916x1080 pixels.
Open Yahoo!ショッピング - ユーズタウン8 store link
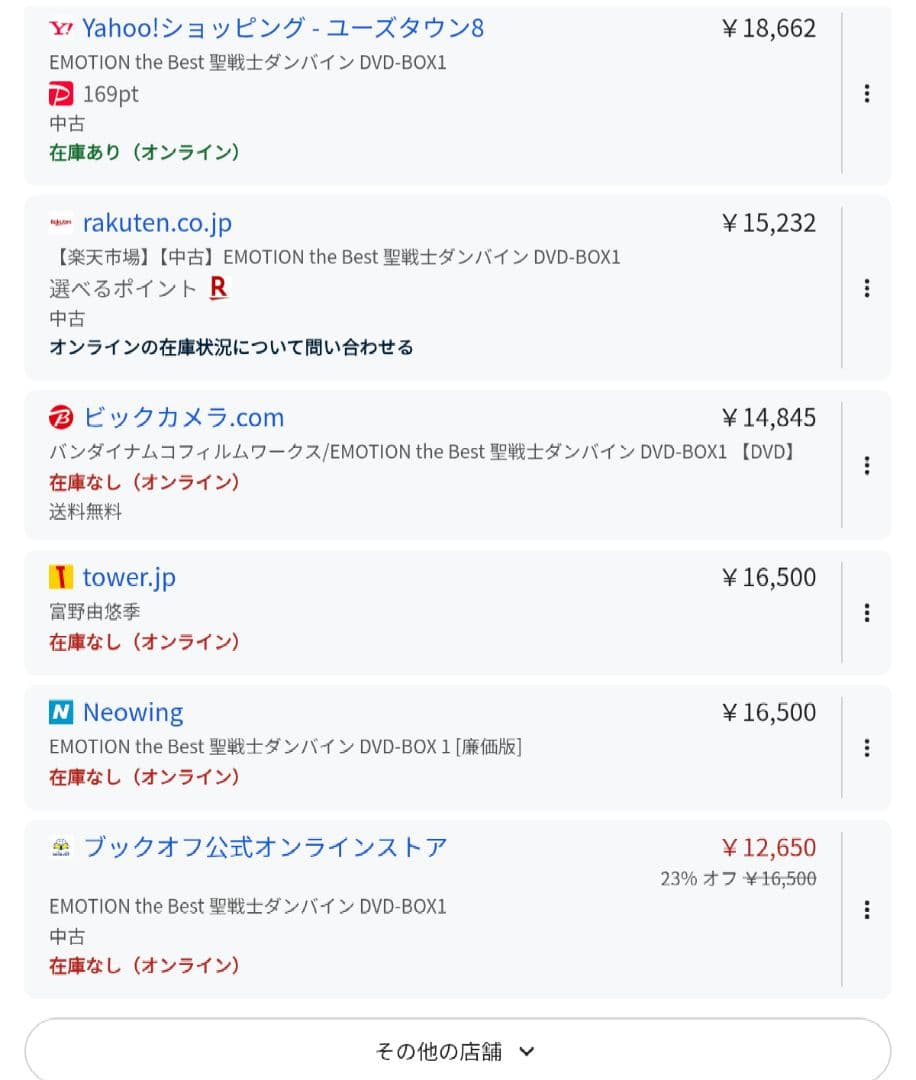[x=283, y=28]
